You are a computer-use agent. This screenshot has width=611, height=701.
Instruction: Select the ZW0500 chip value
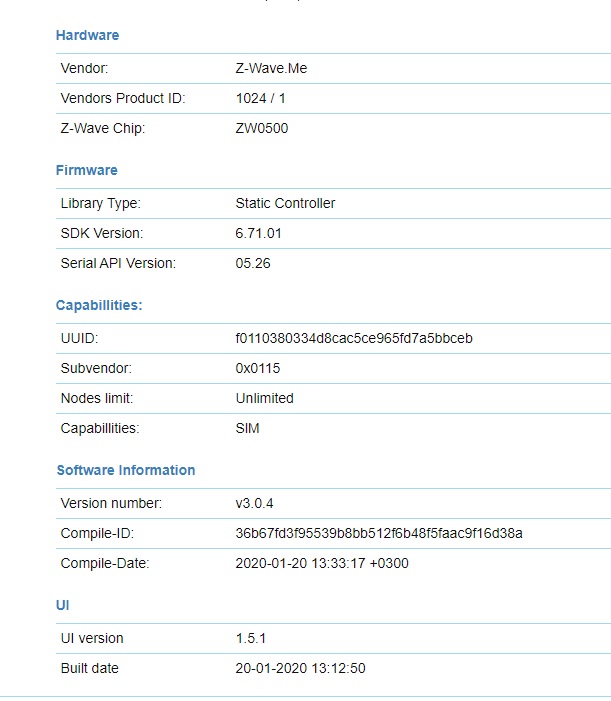pos(262,128)
